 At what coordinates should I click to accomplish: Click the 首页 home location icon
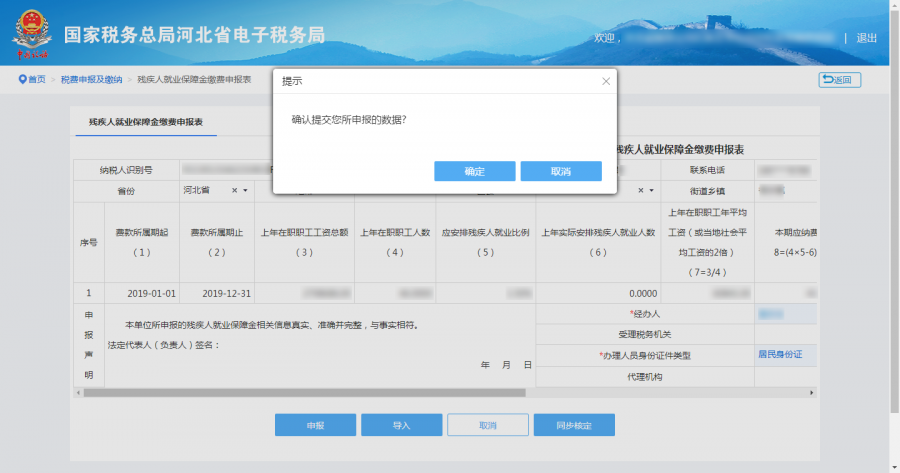22,79
